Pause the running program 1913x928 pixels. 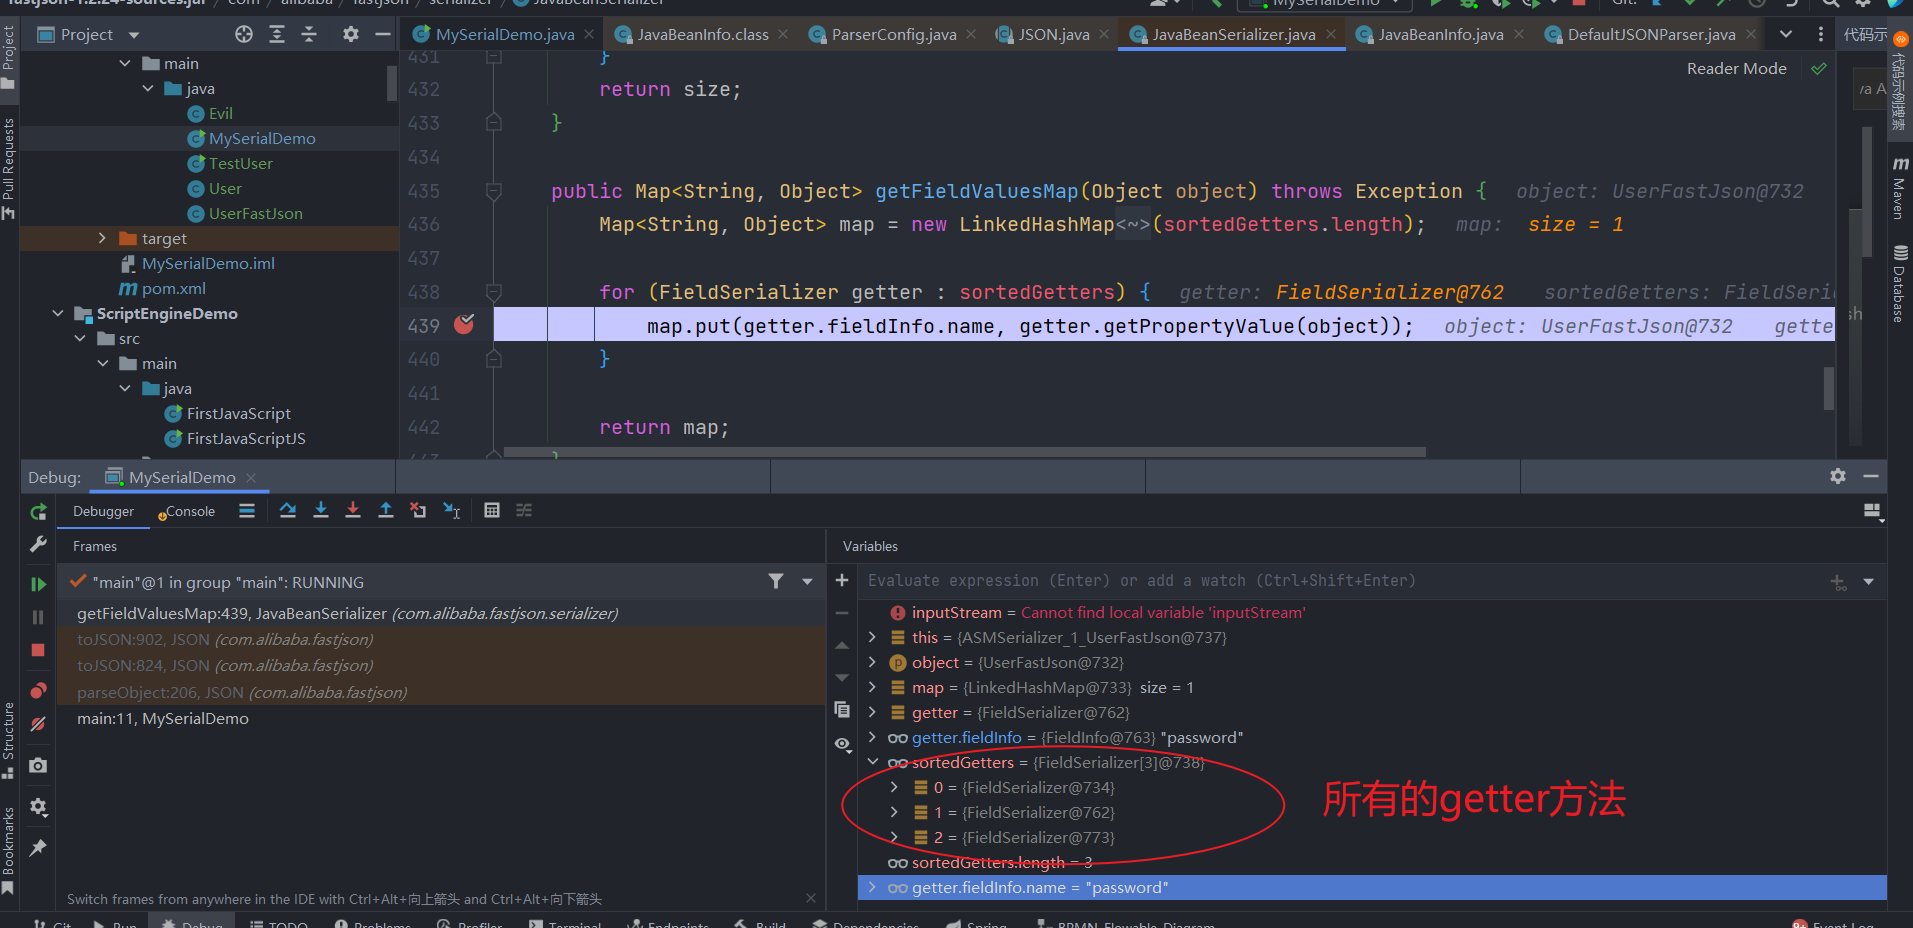(x=38, y=617)
